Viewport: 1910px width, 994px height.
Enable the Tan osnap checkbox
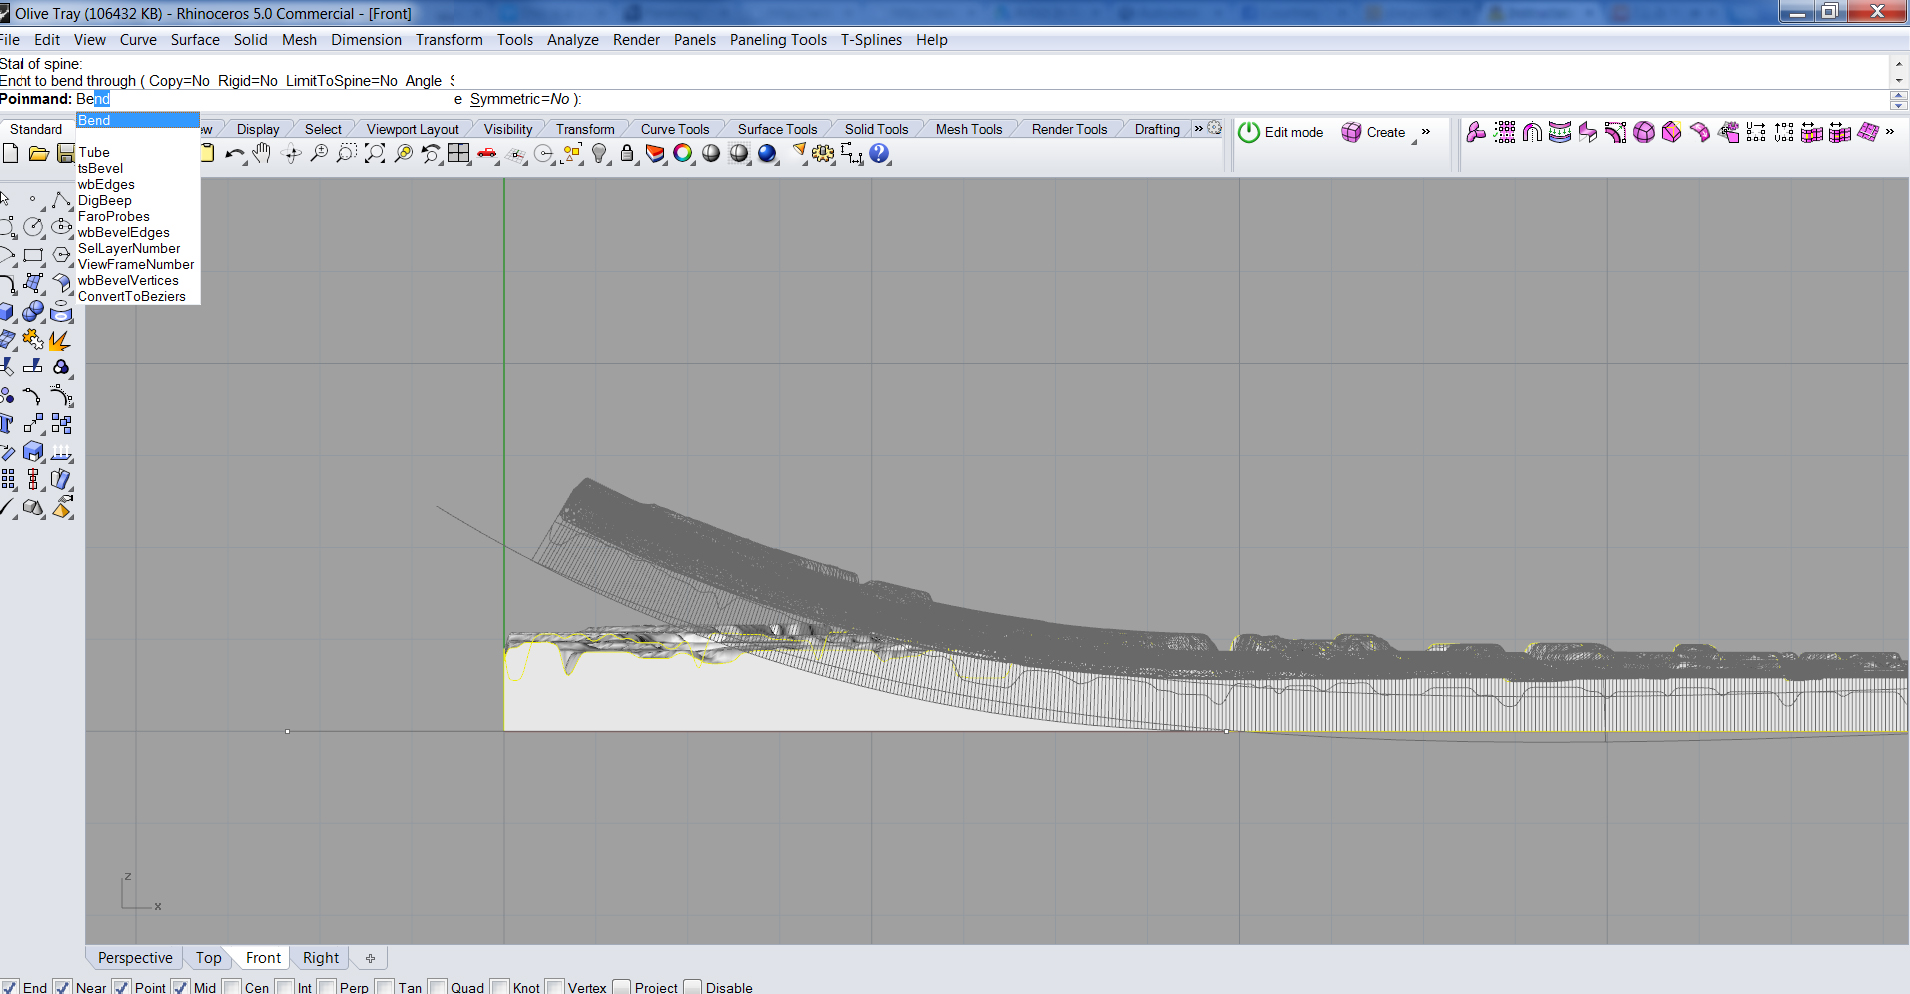tap(385, 987)
